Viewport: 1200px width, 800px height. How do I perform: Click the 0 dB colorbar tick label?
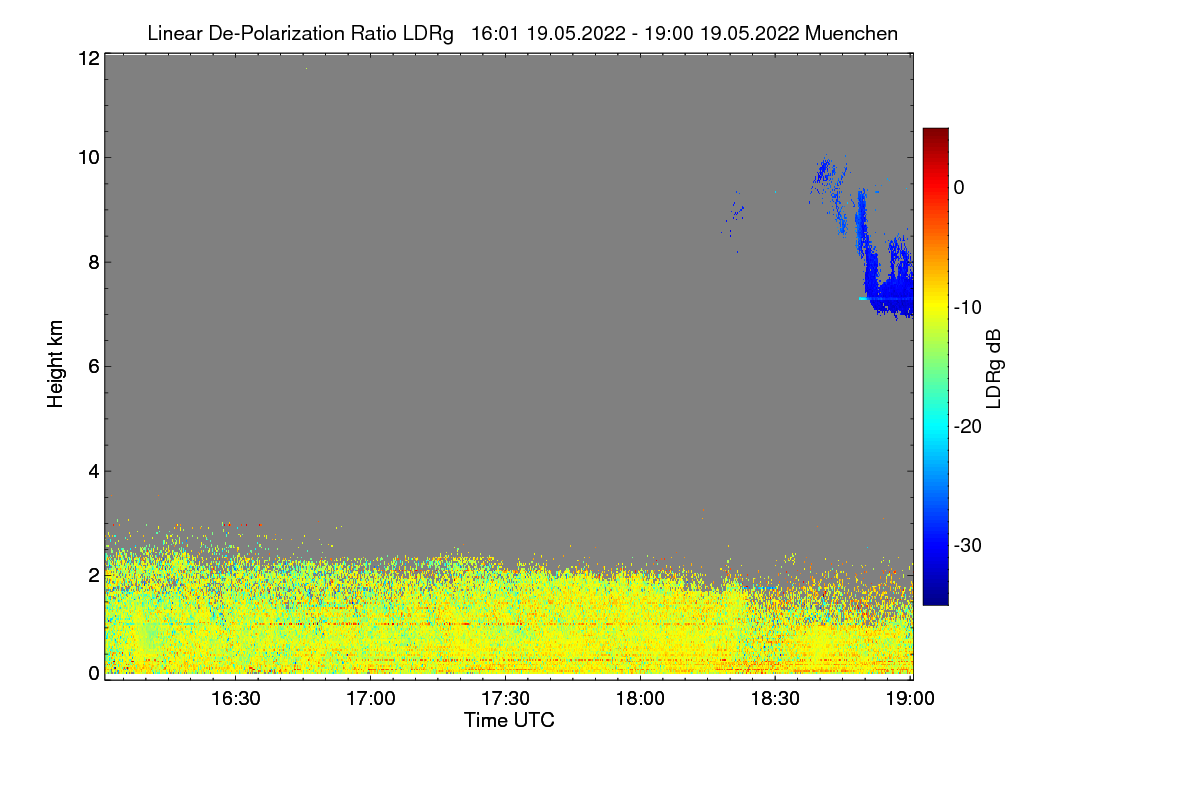[x=959, y=188]
